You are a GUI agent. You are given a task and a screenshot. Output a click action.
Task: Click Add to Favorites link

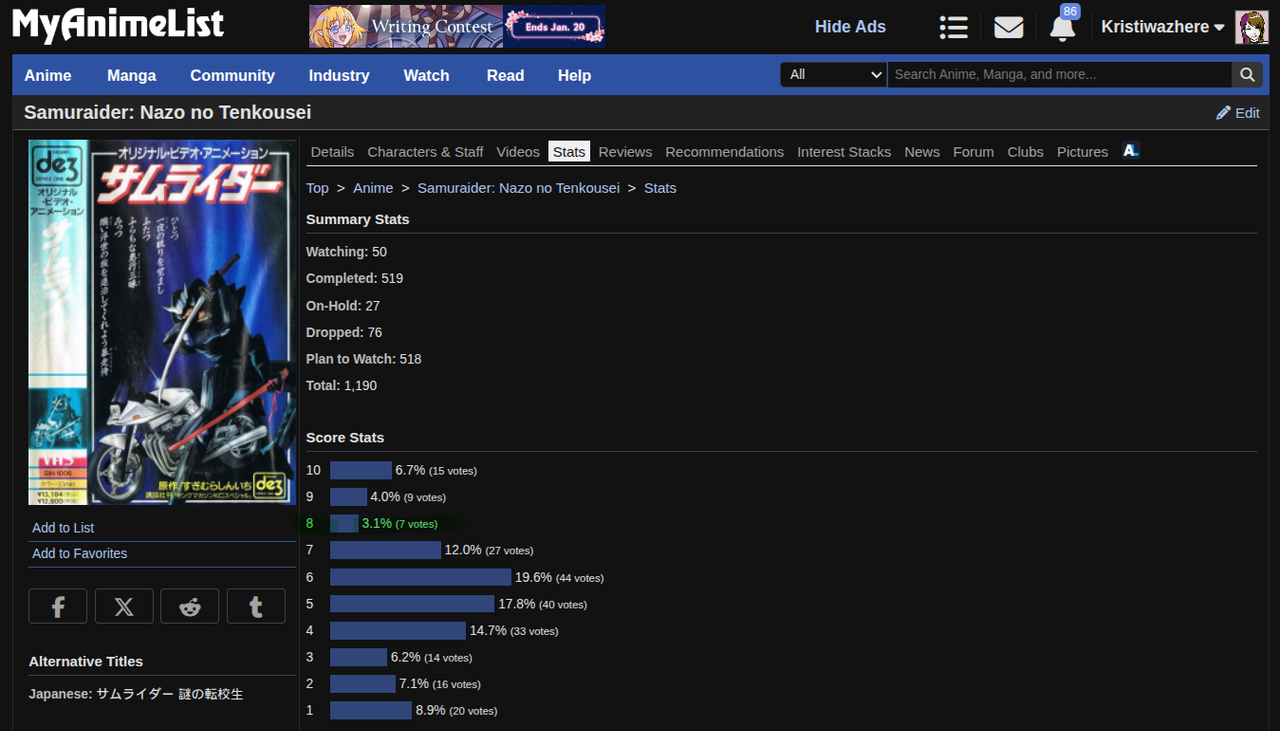pos(79,554)
